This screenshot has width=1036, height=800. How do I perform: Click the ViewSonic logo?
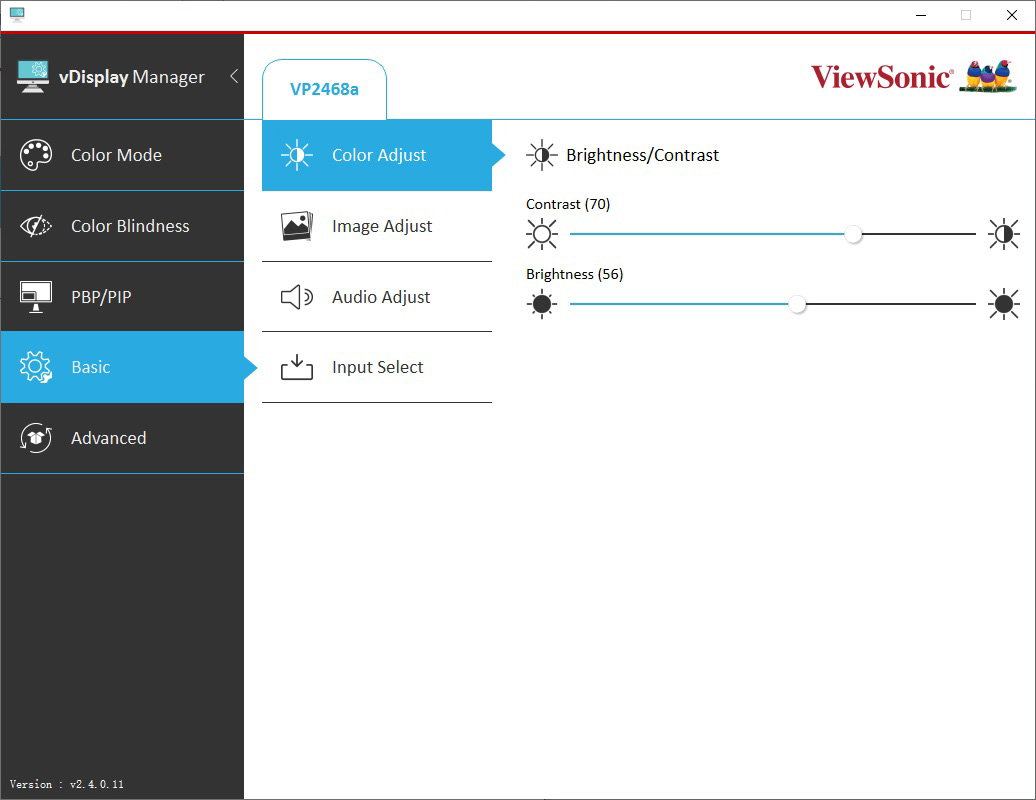[x=881, y=77]
